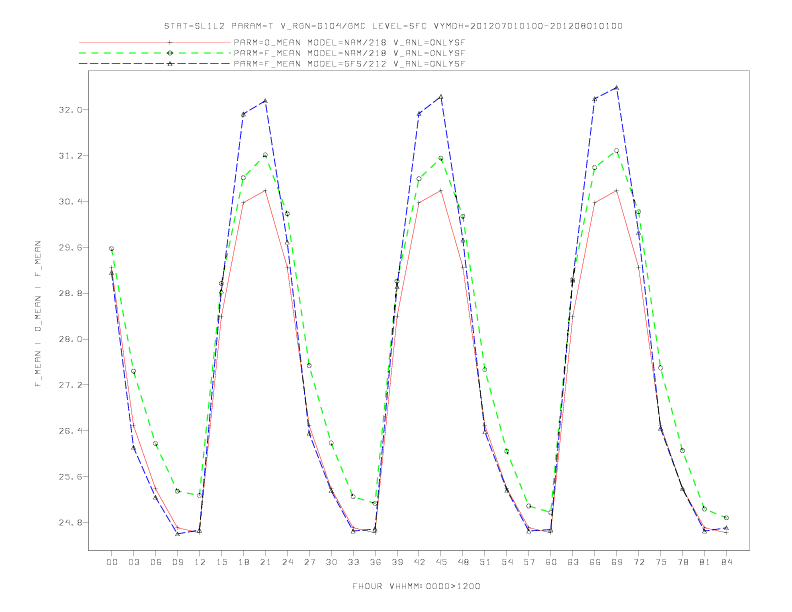Click the x-axis tick label 45

tap(441, 562)
